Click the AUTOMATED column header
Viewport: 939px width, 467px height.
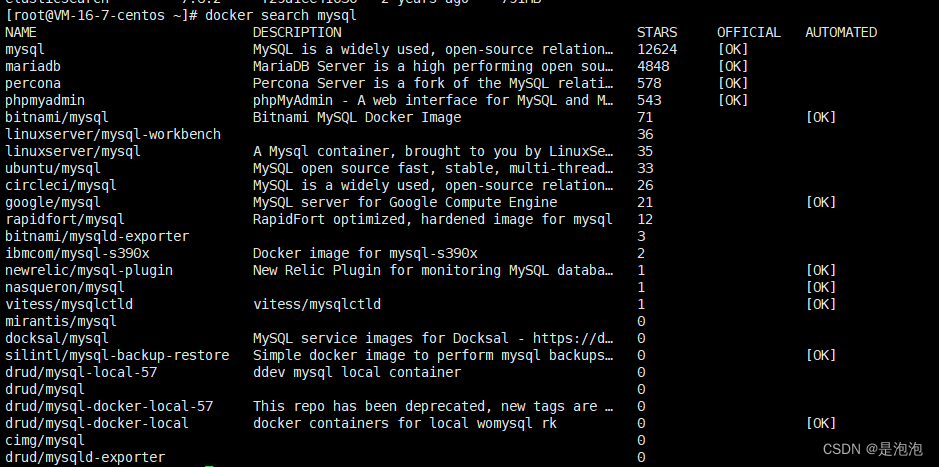[841, 32]
